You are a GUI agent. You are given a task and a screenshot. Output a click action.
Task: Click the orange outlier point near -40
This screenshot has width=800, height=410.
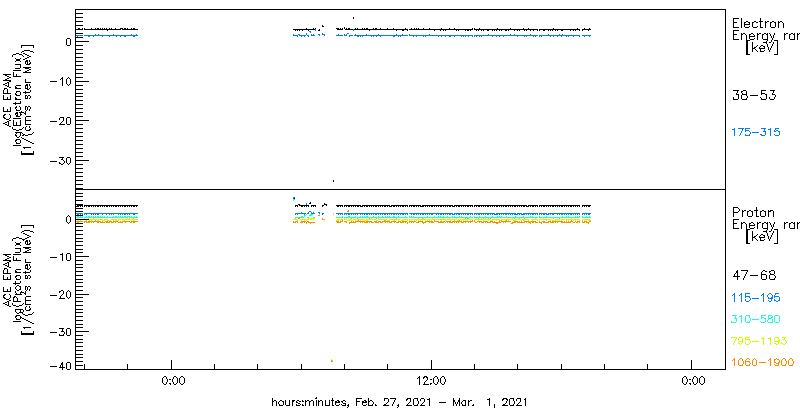click(332, 361)
